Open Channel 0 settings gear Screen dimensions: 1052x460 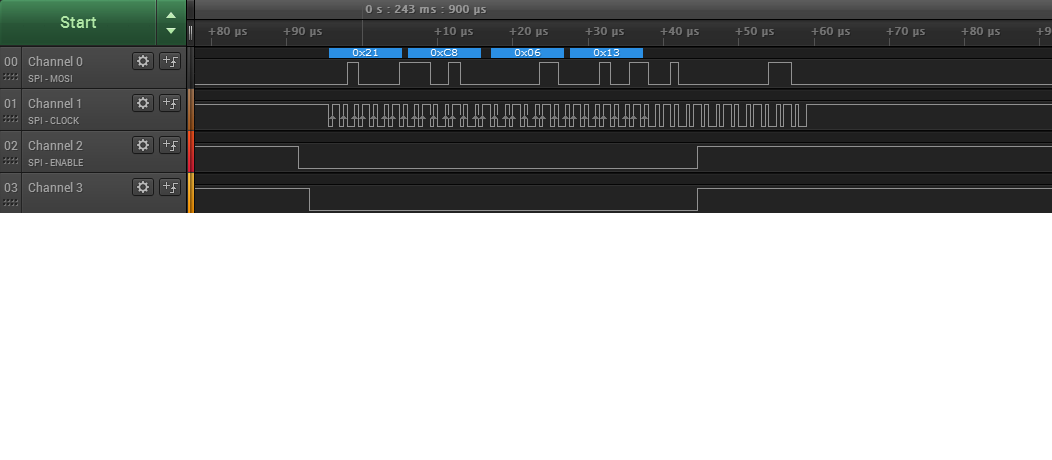[x=143, y=61]
